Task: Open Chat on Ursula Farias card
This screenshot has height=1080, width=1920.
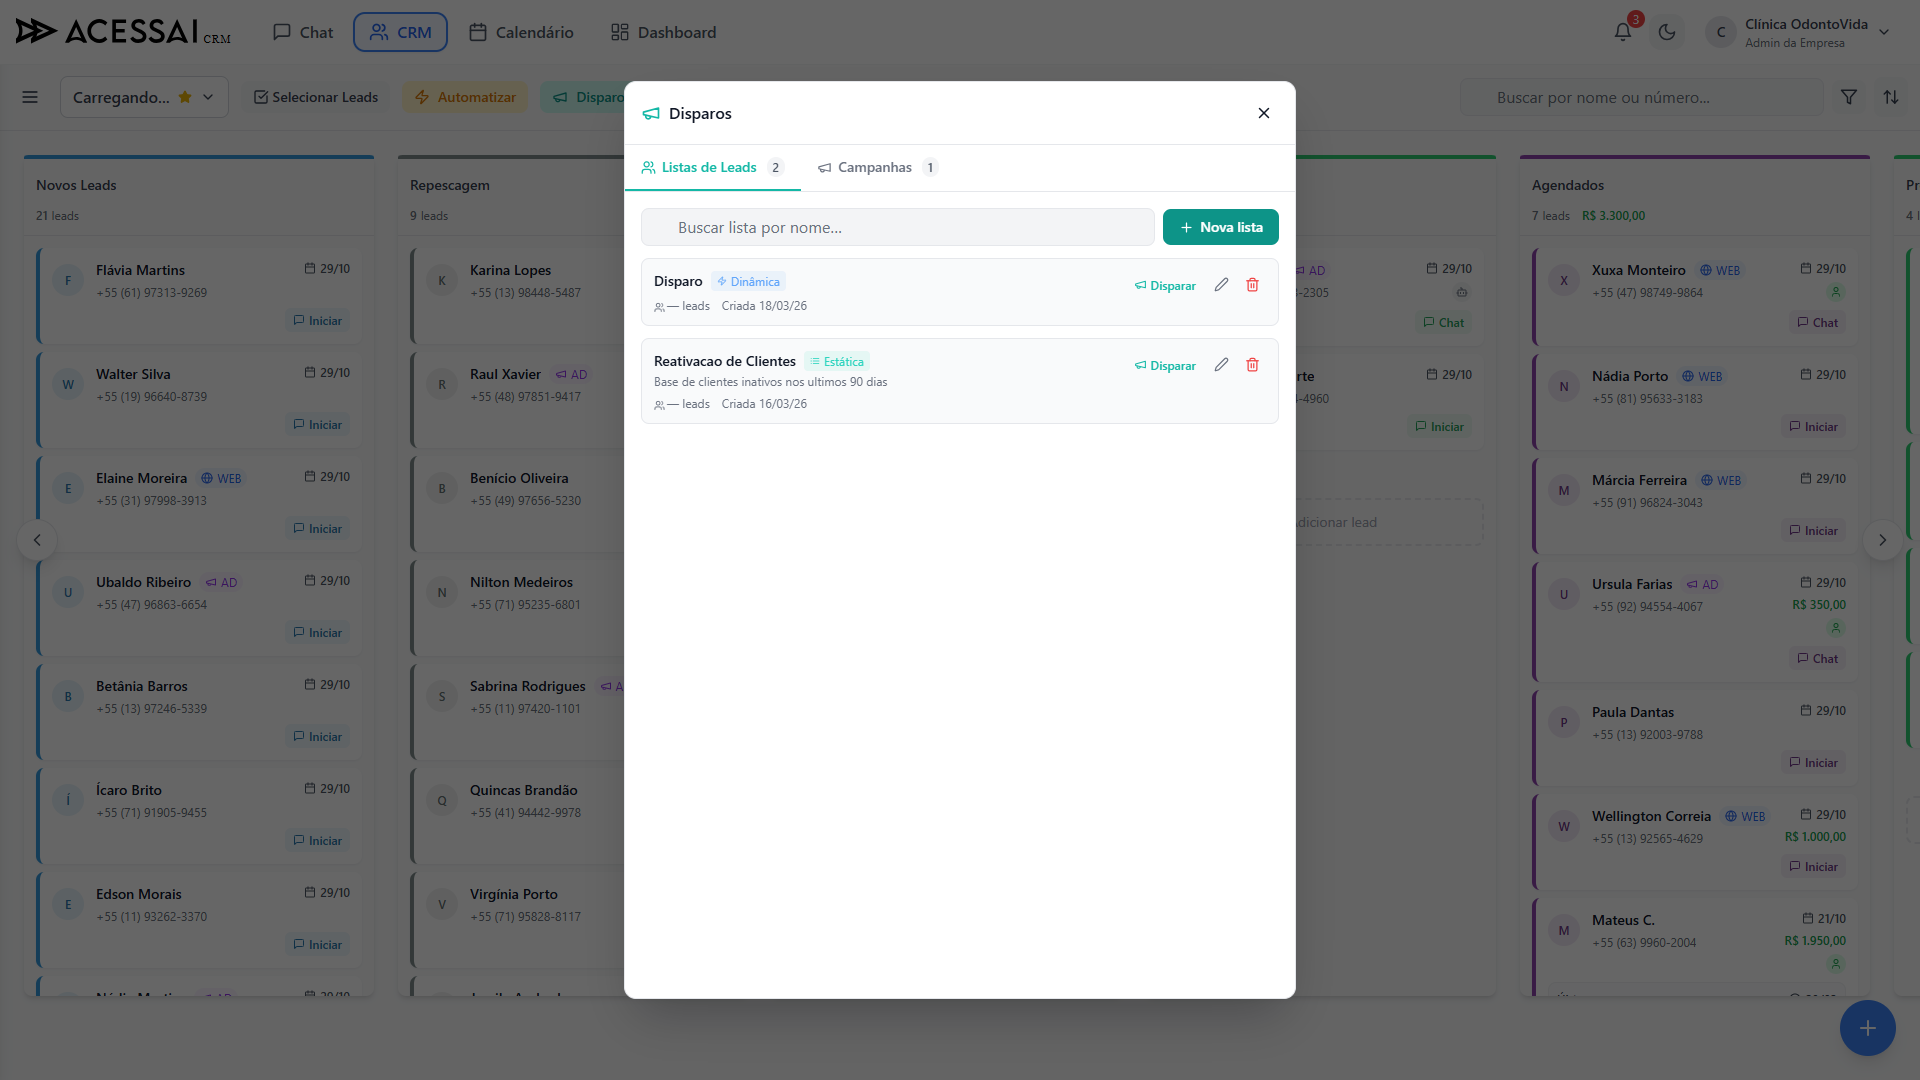Action: 1817,659
